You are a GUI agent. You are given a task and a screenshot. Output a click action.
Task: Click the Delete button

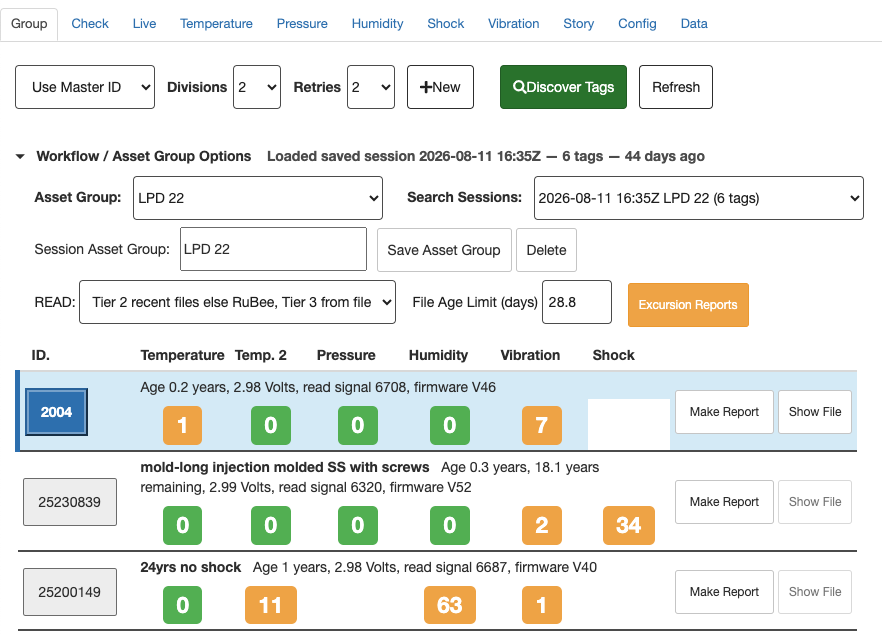click(546, 250)
